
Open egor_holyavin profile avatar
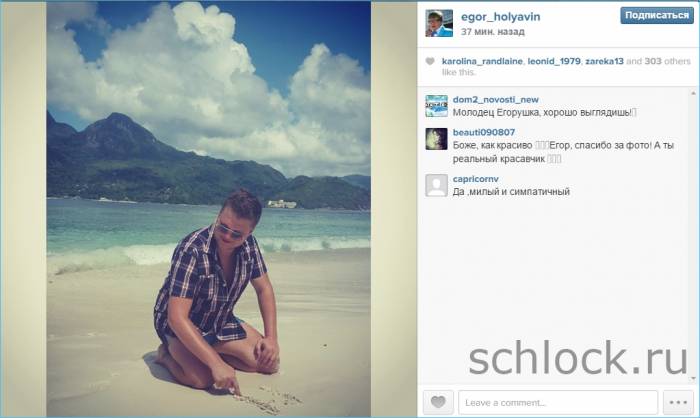tap(439, 23)
